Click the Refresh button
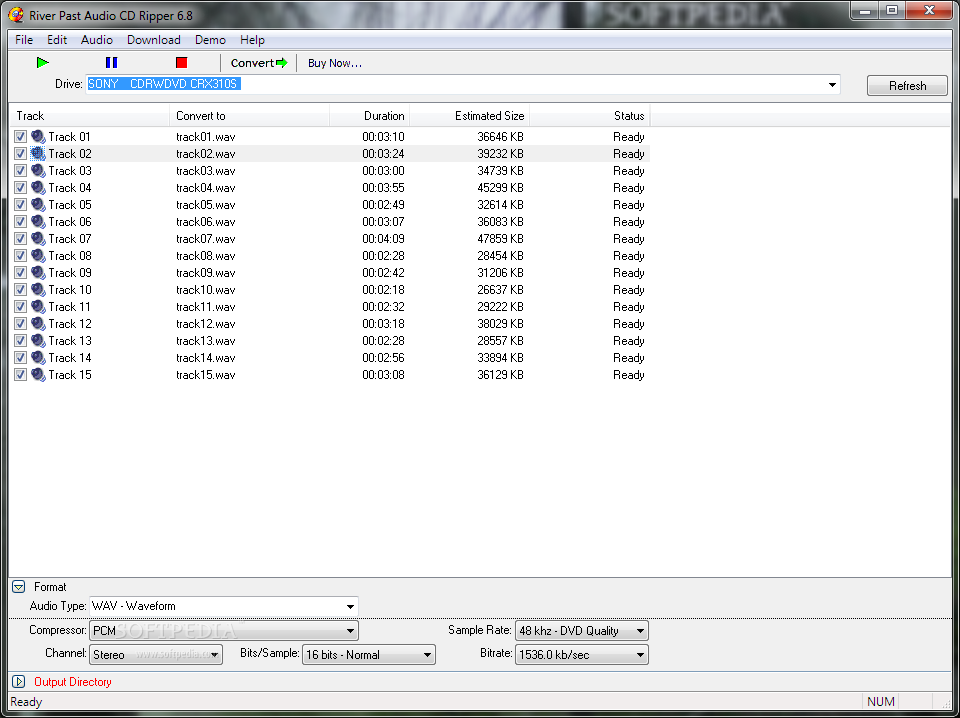Image resolution: width=960 pixels, height=718 pixels. [907, 86]
